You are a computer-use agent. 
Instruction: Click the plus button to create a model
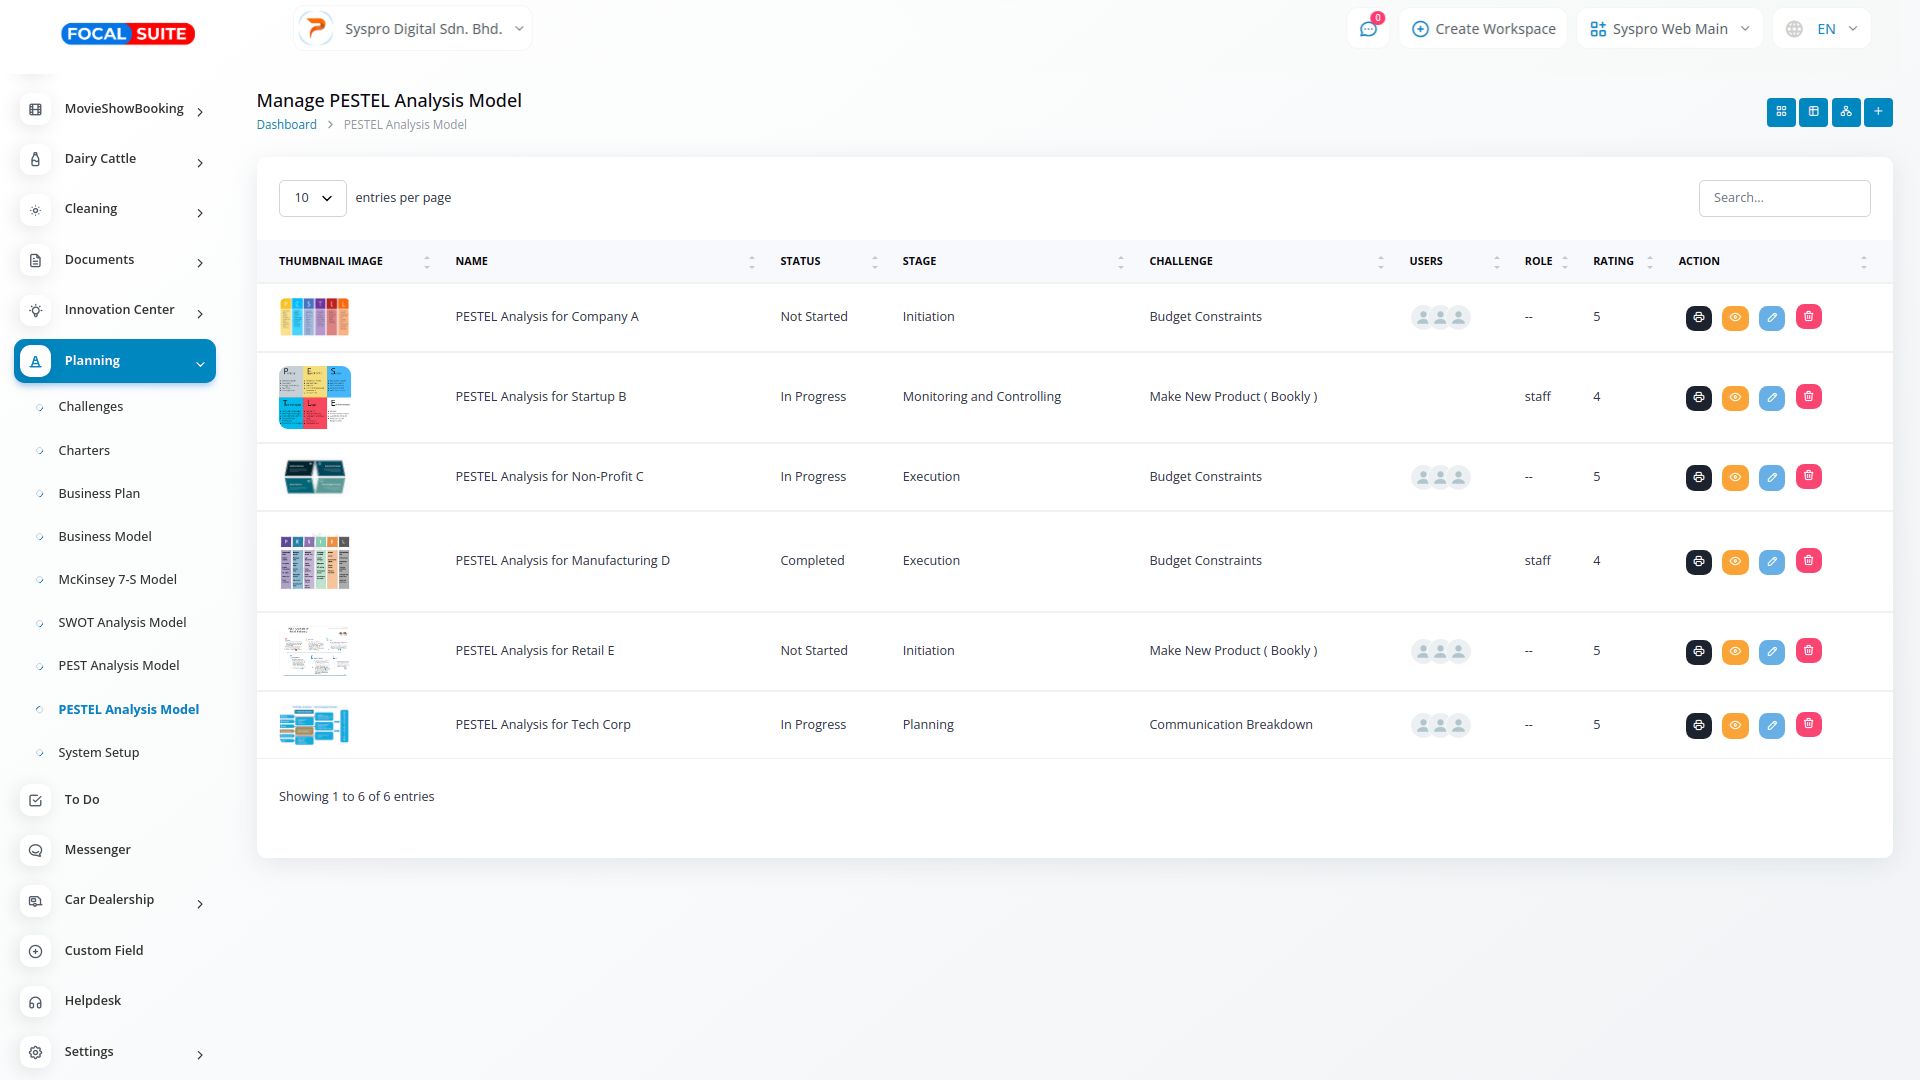point(1878,112)
